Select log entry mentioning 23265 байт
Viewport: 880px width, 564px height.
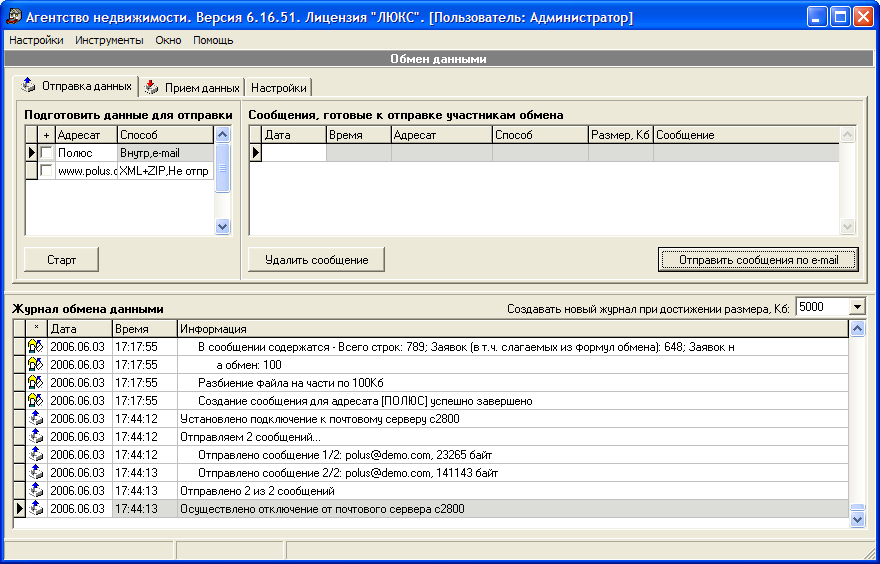[x=345, y=455]
